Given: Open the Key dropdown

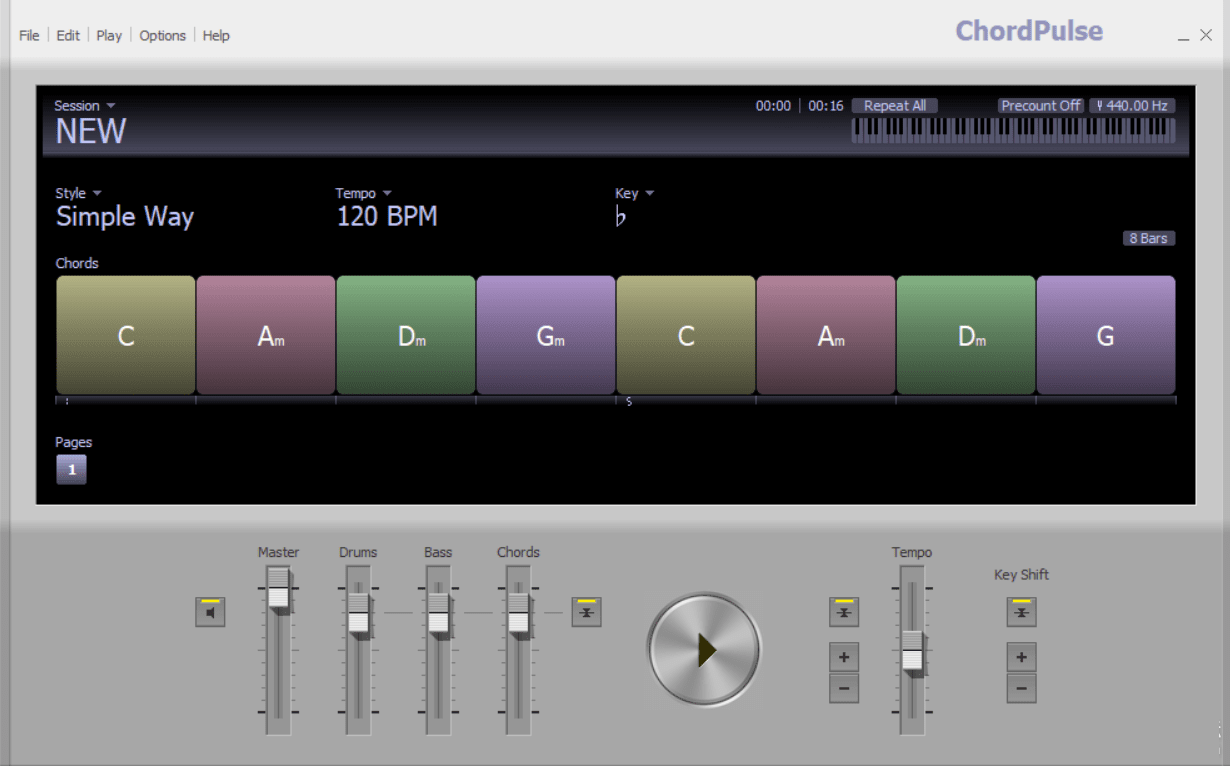Looking at the screenshot, I should click(634, 192).
